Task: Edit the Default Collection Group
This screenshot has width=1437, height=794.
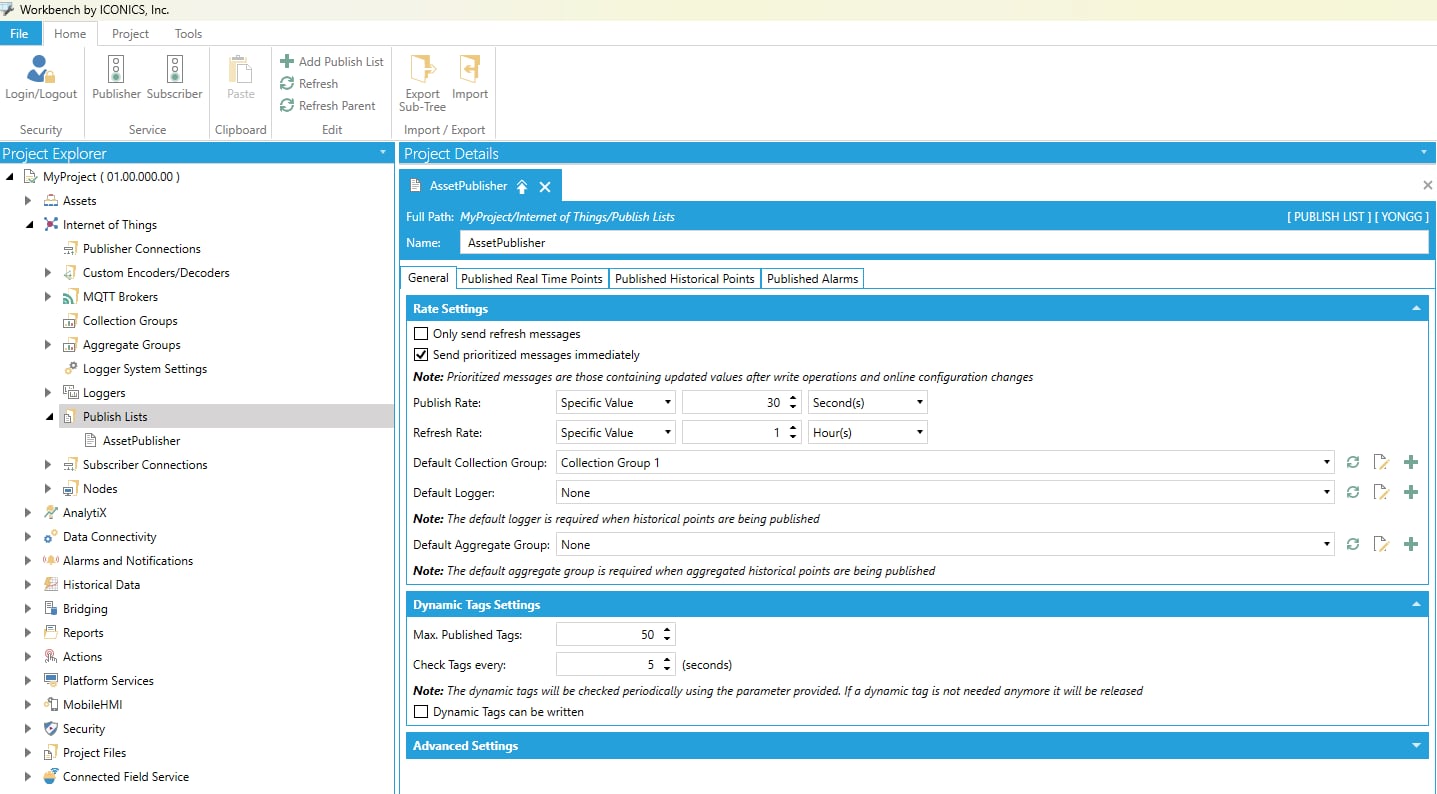Action: coord(1381,462)
